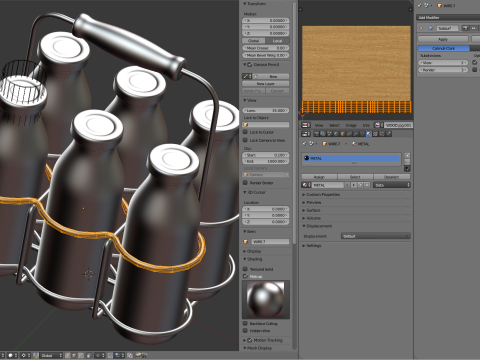Toggle the checked Subsurf option checkbox beside the View field

point(475,62)
